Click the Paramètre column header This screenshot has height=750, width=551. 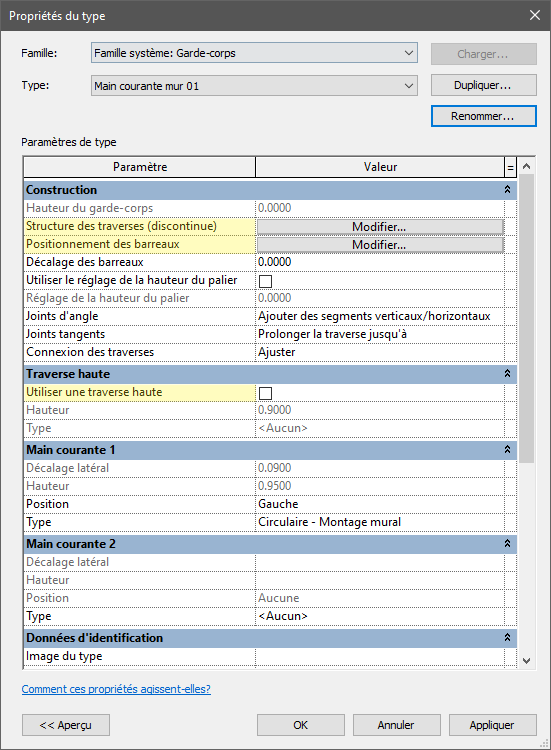click(140, 167)
